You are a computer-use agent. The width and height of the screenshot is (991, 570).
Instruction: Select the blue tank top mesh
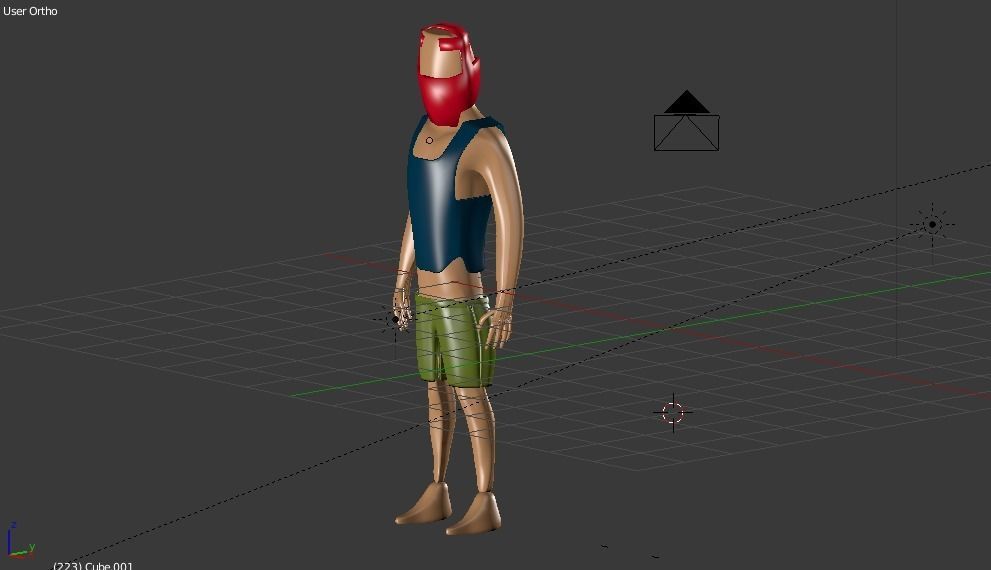coord(450,196)
